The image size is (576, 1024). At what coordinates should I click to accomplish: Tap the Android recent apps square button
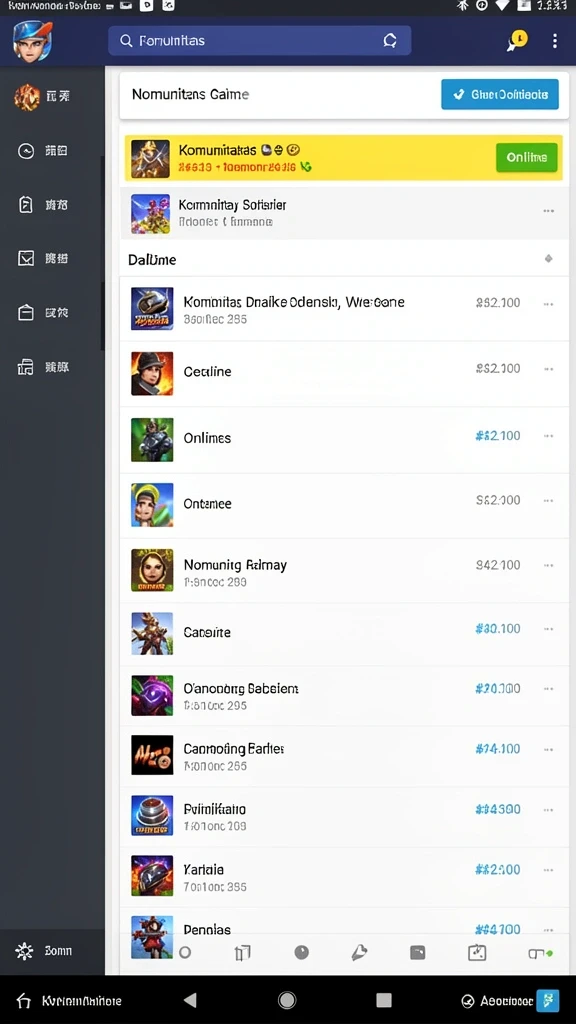point(384,1000)
